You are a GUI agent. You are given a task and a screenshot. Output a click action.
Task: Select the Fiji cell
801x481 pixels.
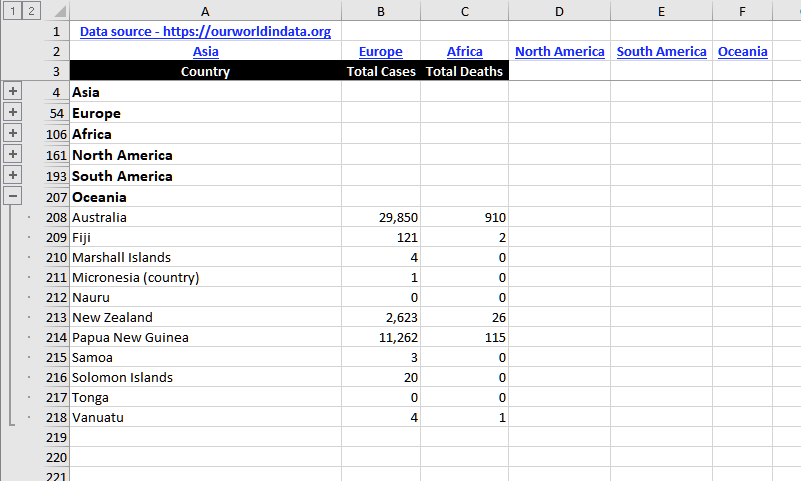click(x=205, y=237)
